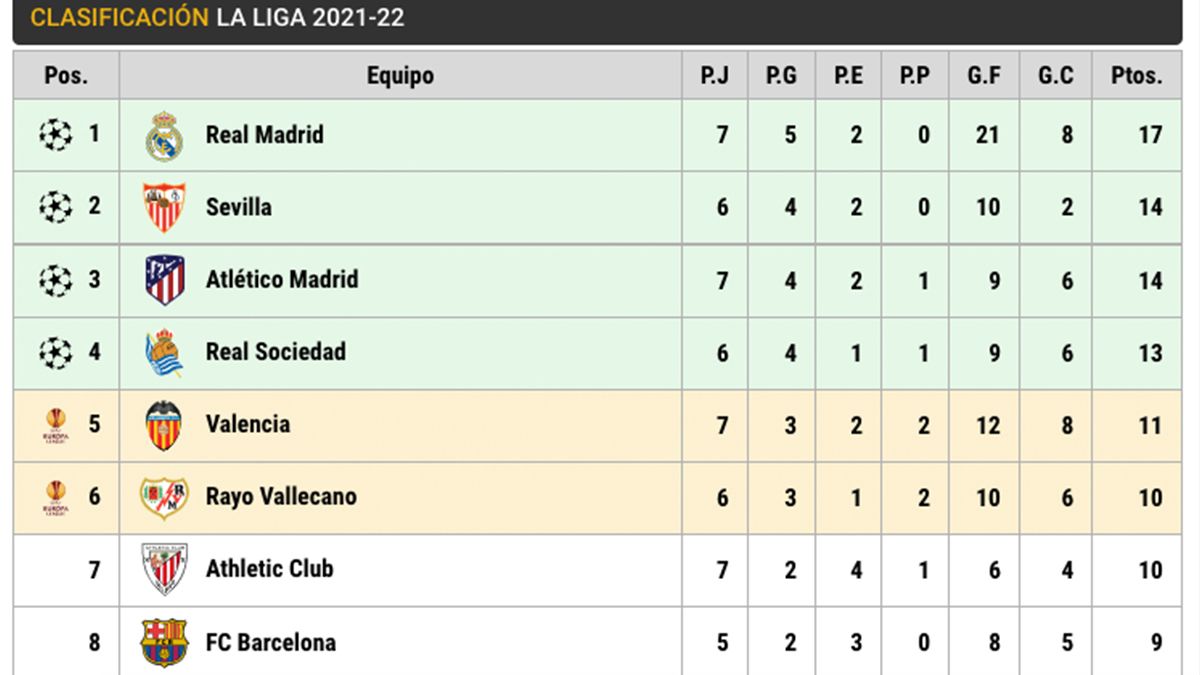The image size is (1200, 675).
Task: Click the Champions League icon beside position 1
Action: click(56, 134)
